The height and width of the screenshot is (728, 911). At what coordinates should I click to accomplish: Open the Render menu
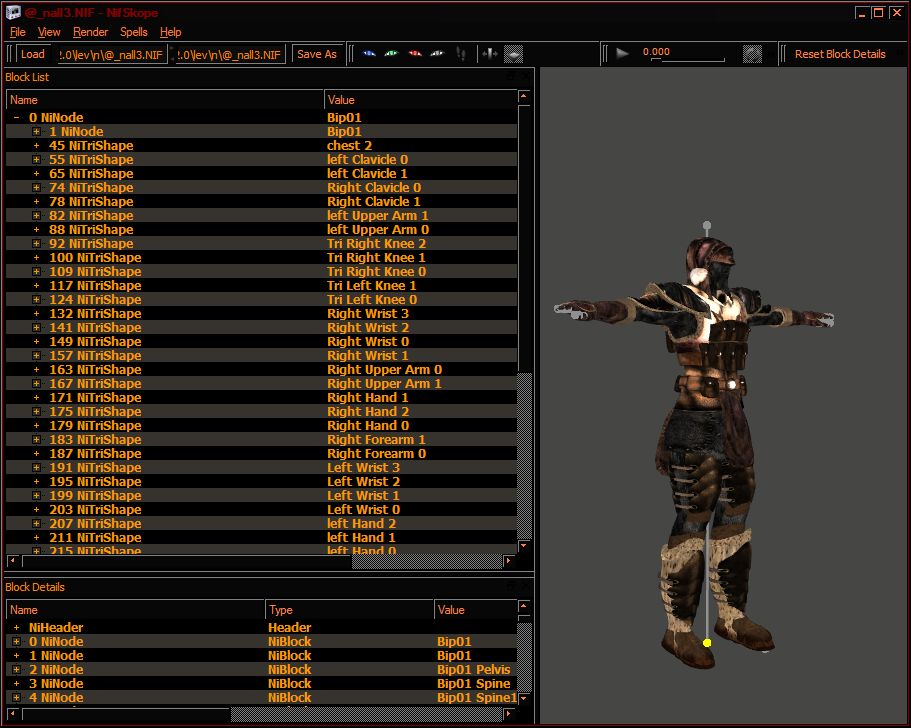pos(90,32)
